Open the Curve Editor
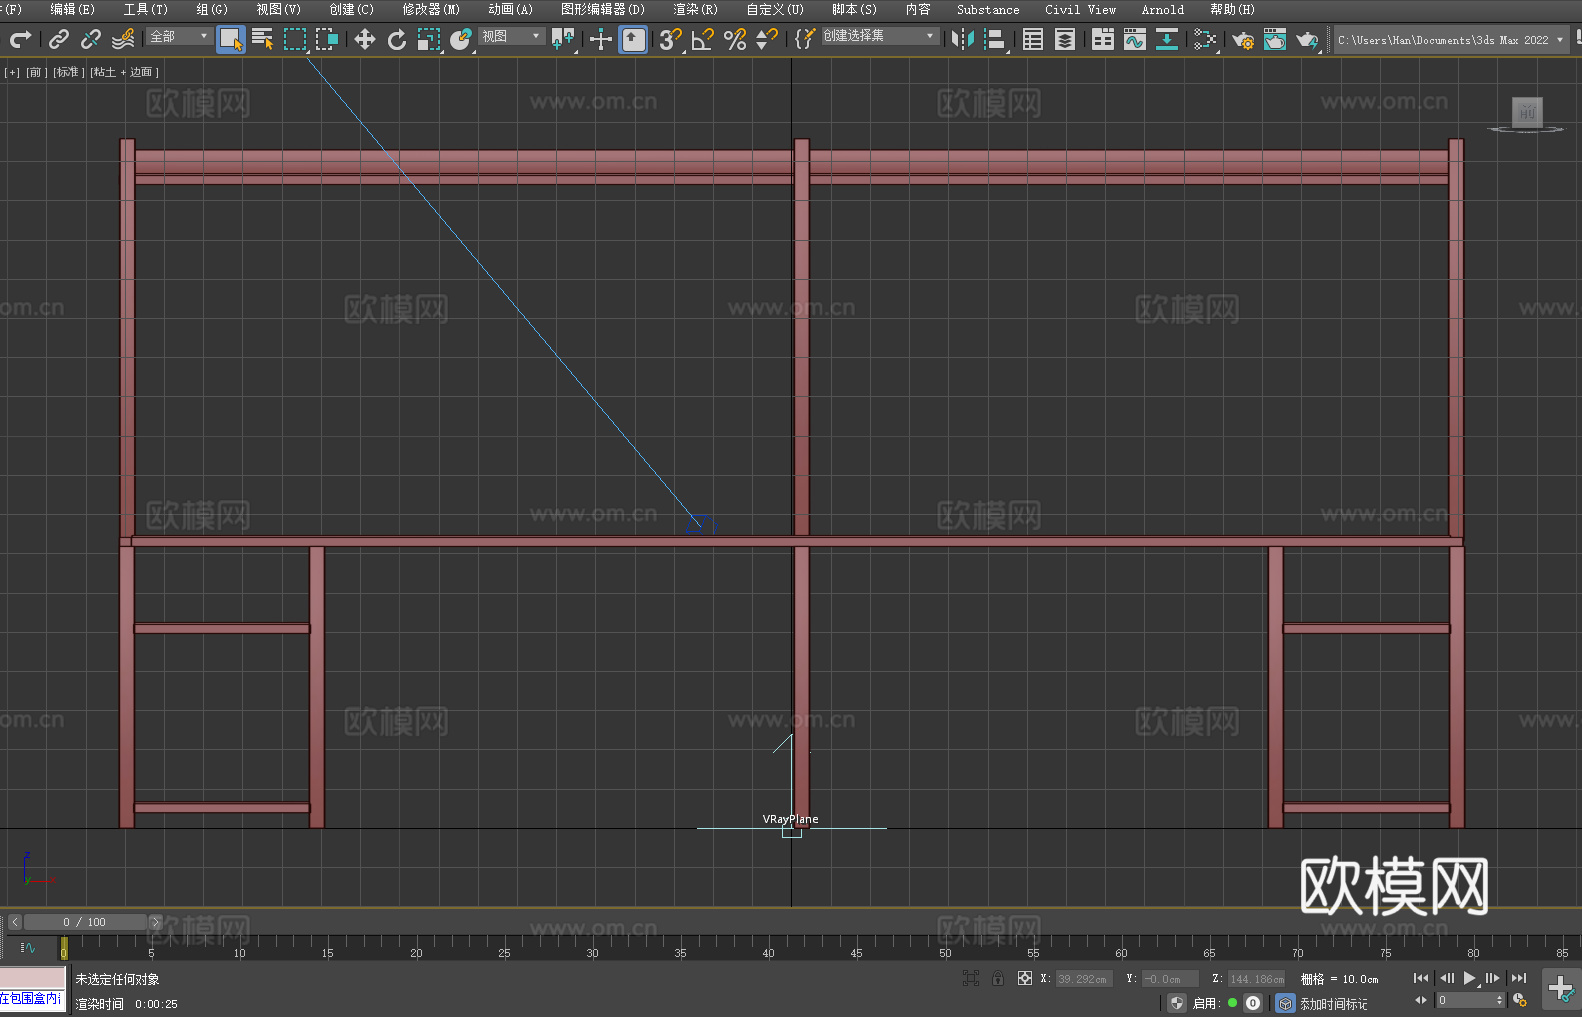Screen dimensions: 1582x1017 [1135, 39]
